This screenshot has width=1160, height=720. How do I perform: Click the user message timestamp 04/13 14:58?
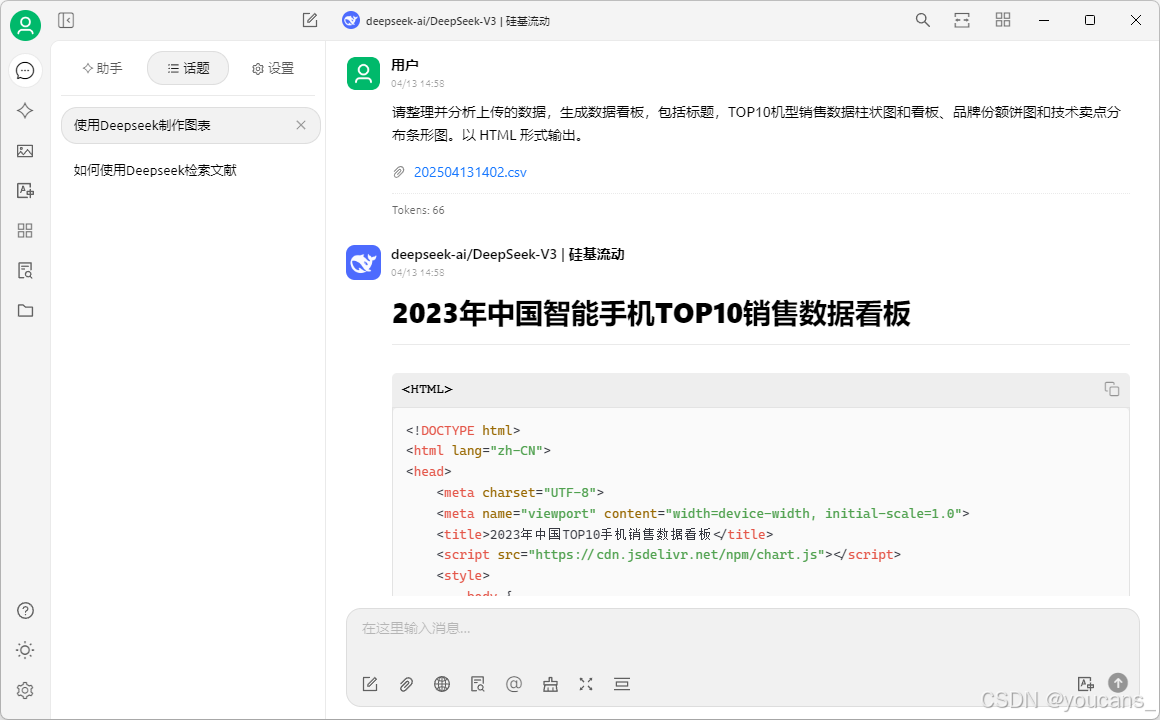click(x=418, y=84)
